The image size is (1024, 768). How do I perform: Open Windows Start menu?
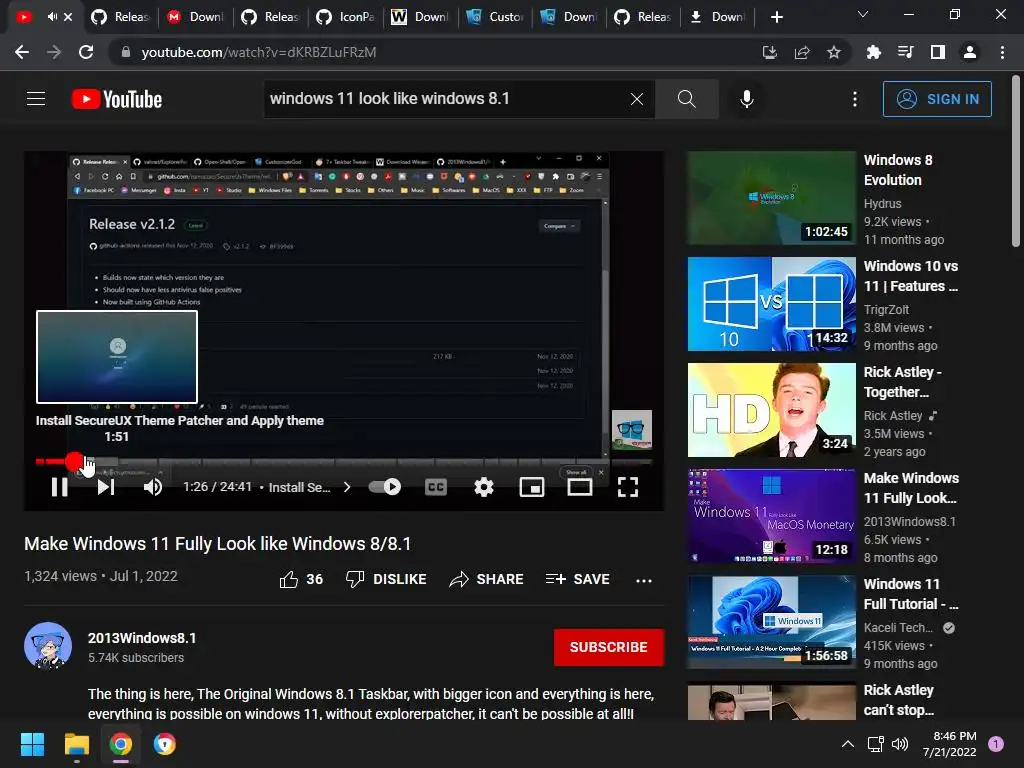point(32,744)
